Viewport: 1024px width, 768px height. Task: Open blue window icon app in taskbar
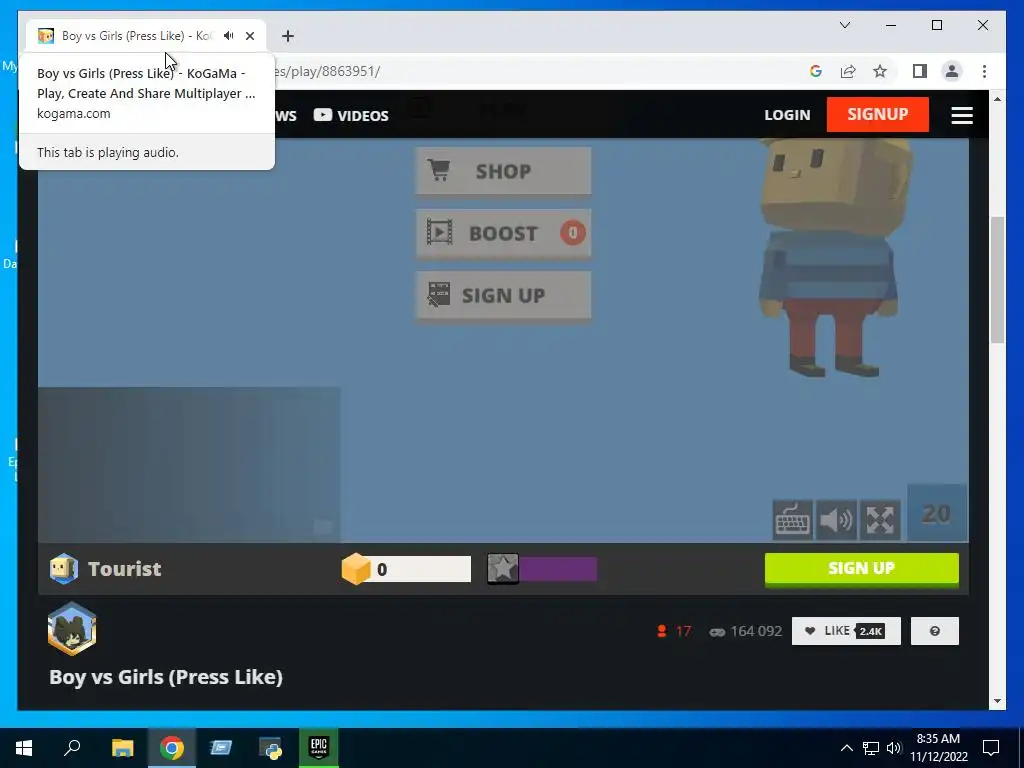[221, 748]
